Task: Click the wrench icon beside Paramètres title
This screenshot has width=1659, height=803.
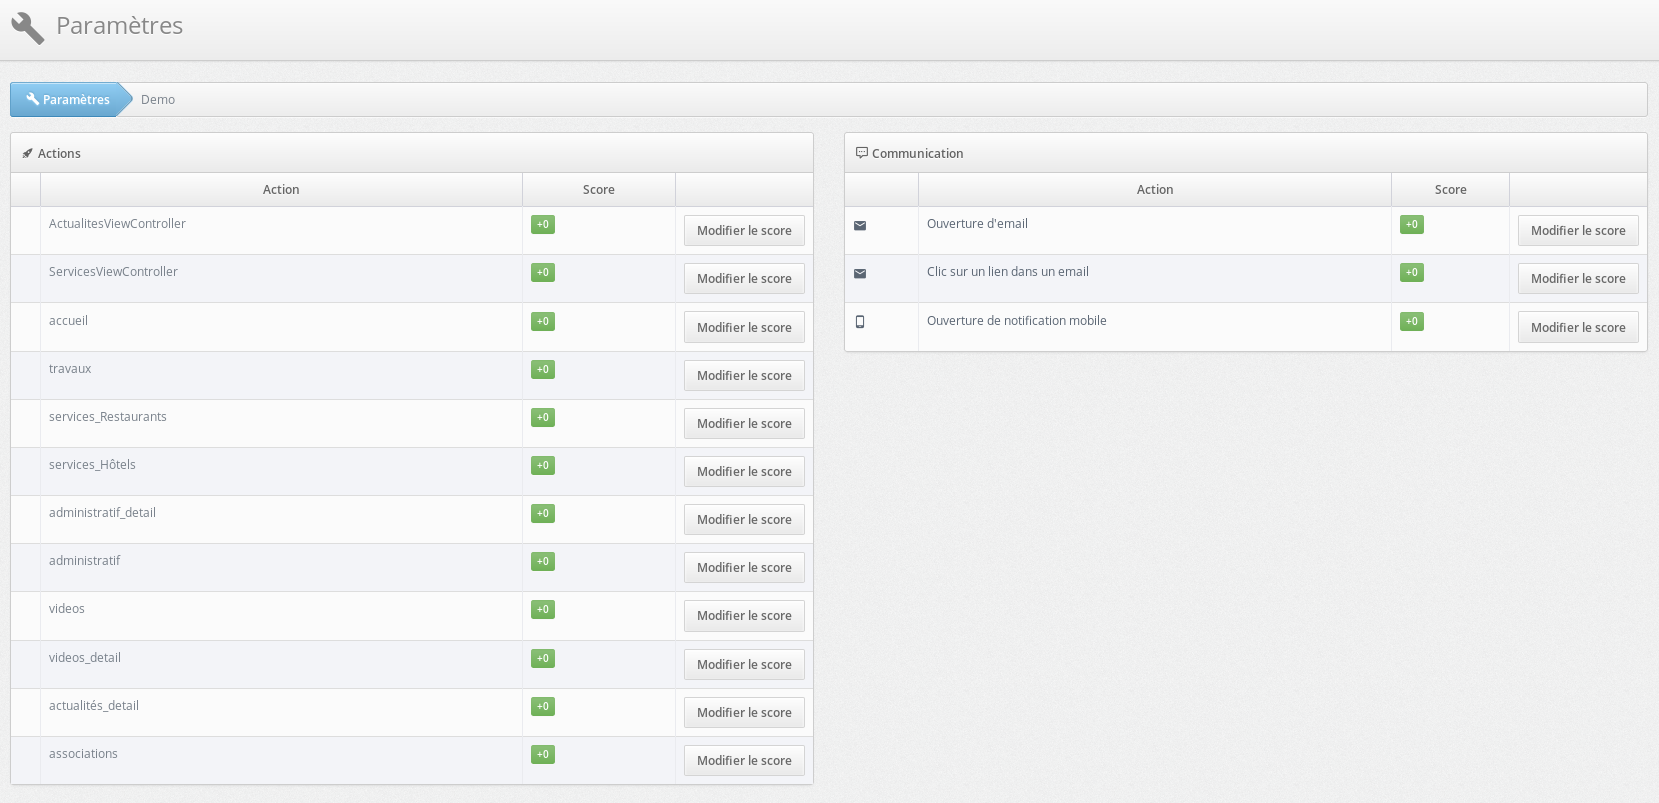Action: pyautogui.click(x=28, y=28)
